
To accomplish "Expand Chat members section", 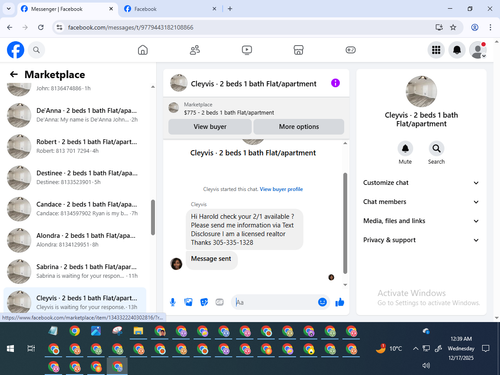I will pyautogui.click(x=421, y=202).
